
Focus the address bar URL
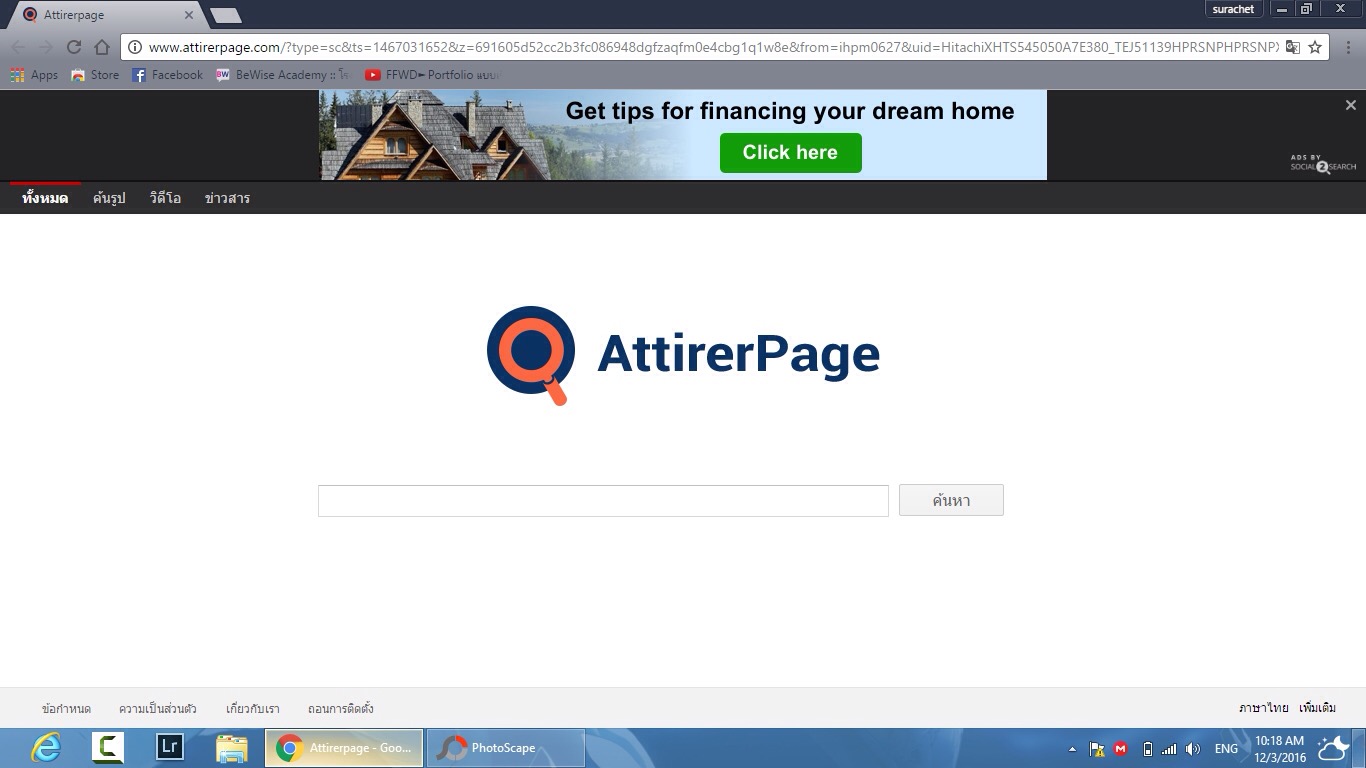pyautogui.click(x=713, y=47)
